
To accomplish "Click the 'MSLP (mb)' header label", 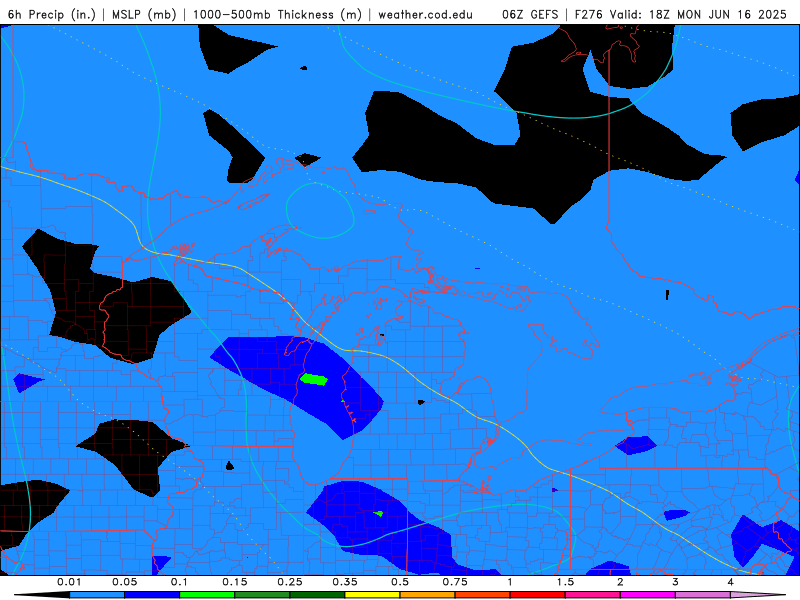I will (x=144, y=14).
